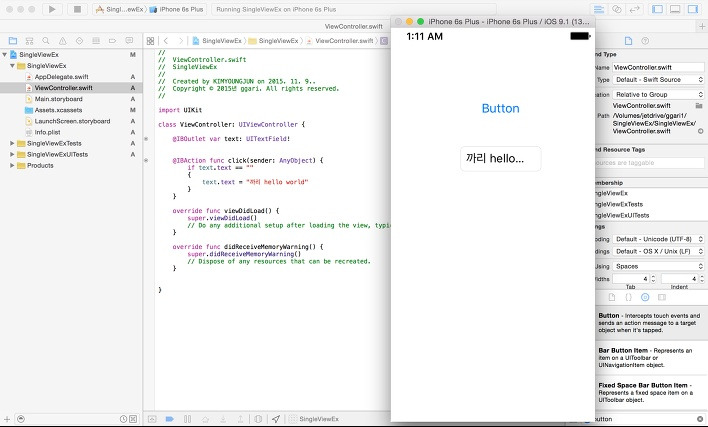Screen dimensions: 708x427
Task: Choose the iPhone 6s Plus destination
Action: click(177, 9)
